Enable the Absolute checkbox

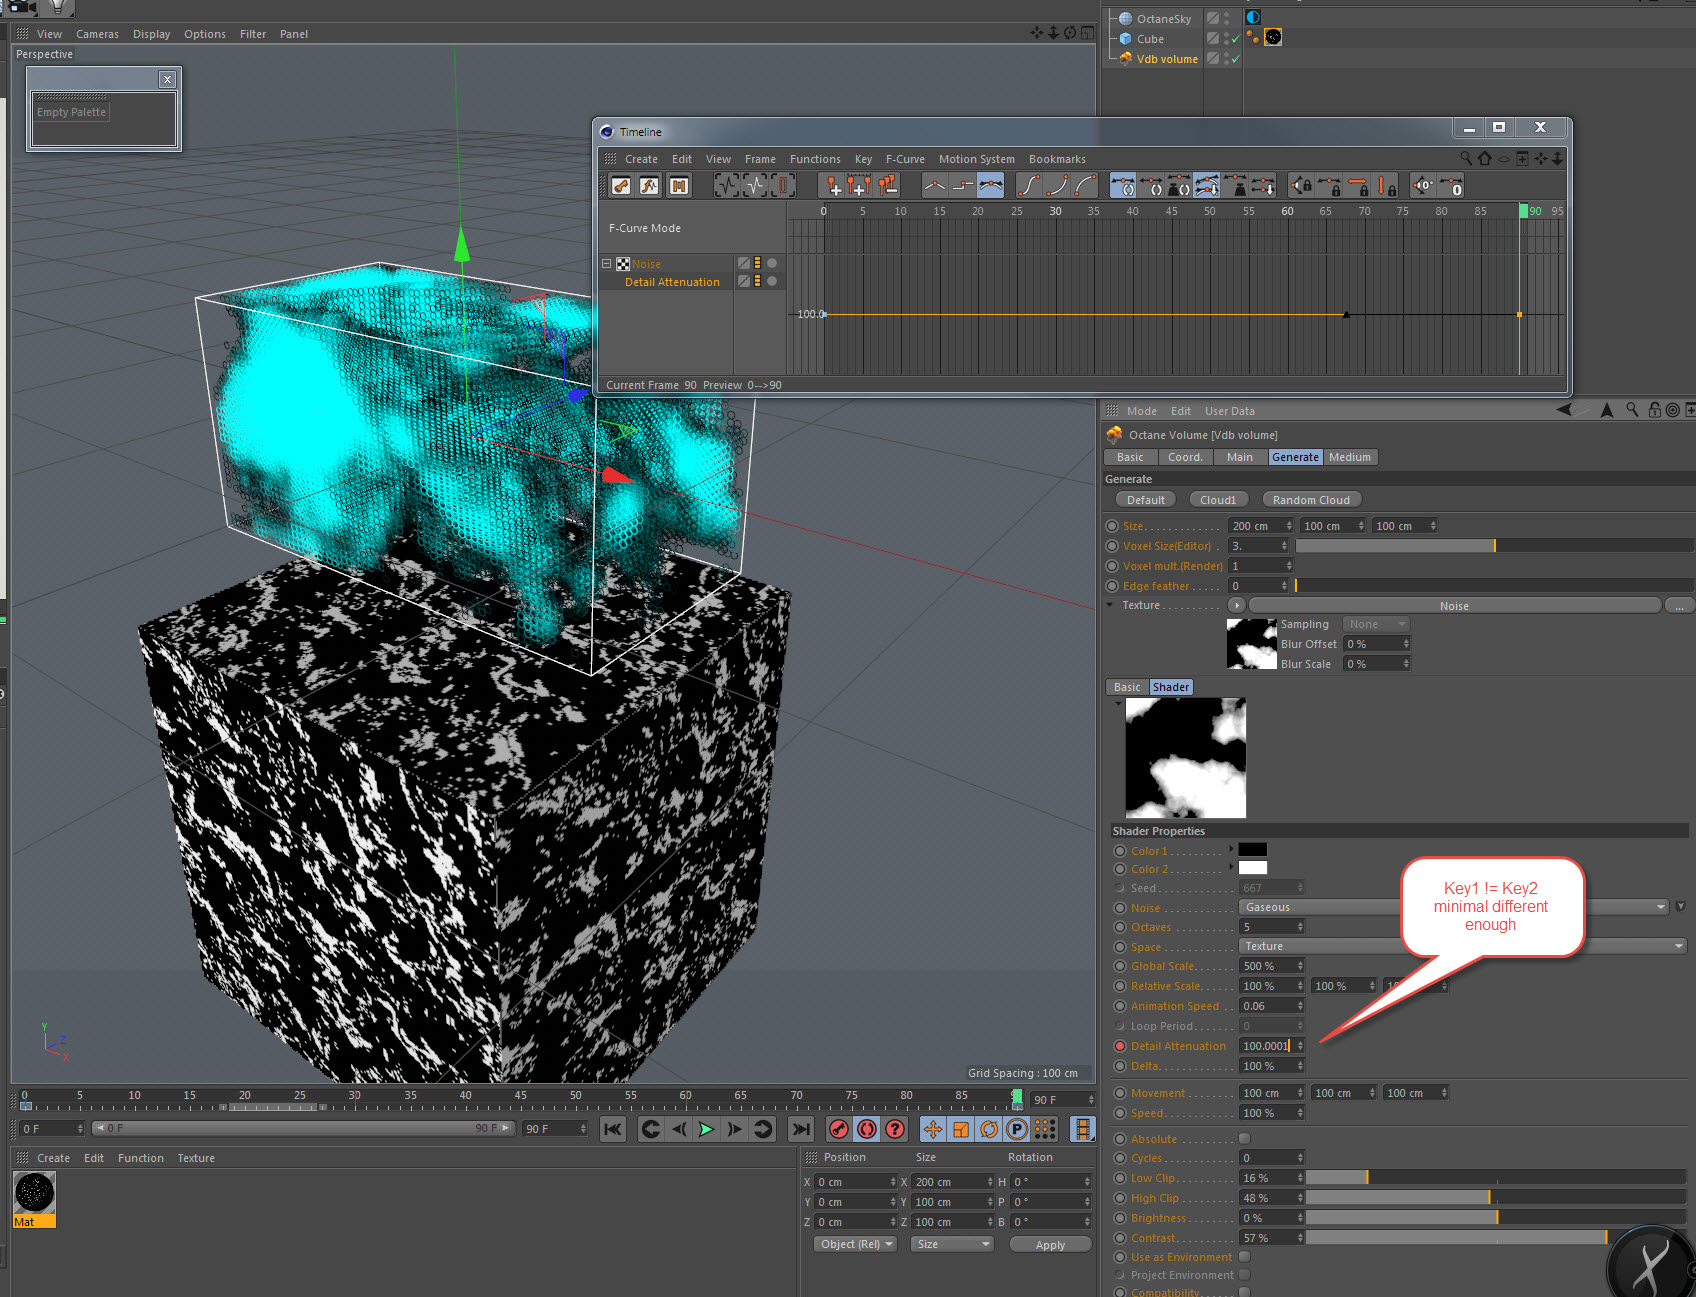(1245, 1138)
